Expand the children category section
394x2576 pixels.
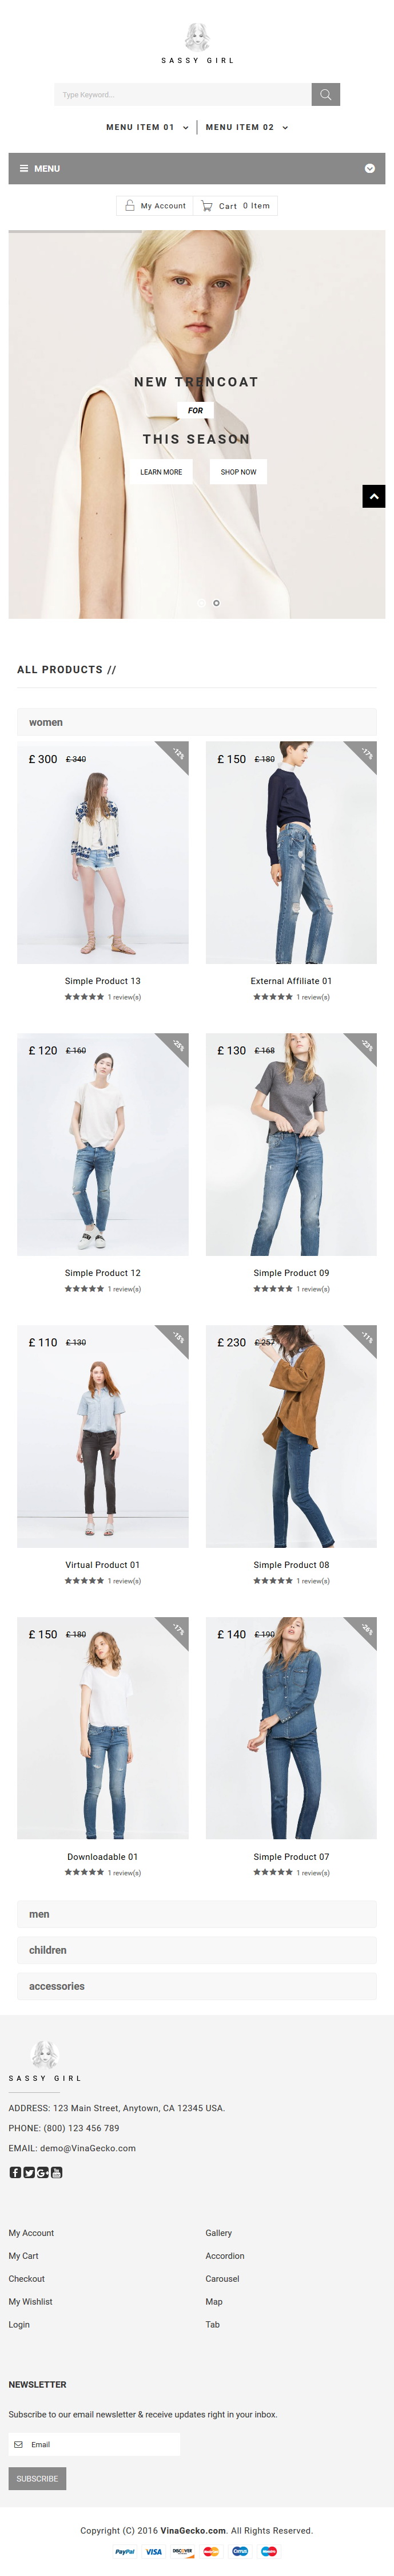pyautogui.click(x=197, y=1950)
